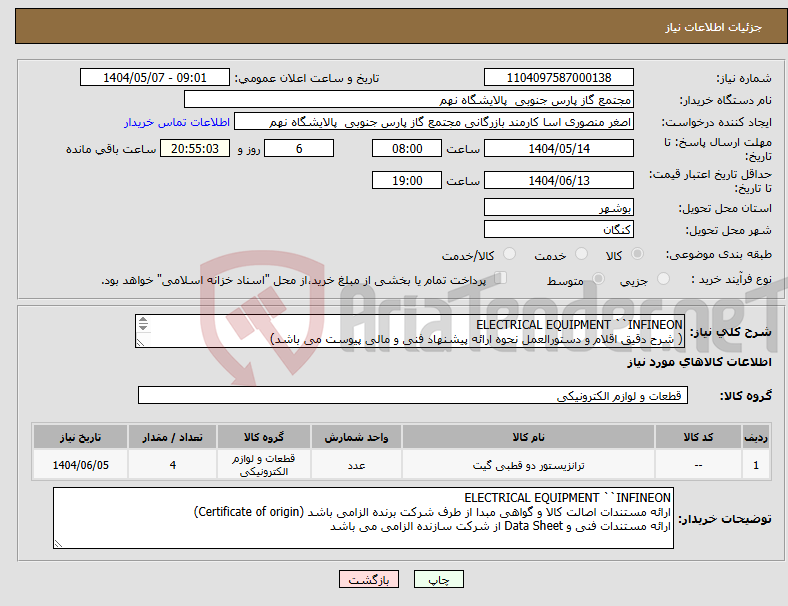Click the توضیحات خریدار buyer notes text area

pos(363,518)
